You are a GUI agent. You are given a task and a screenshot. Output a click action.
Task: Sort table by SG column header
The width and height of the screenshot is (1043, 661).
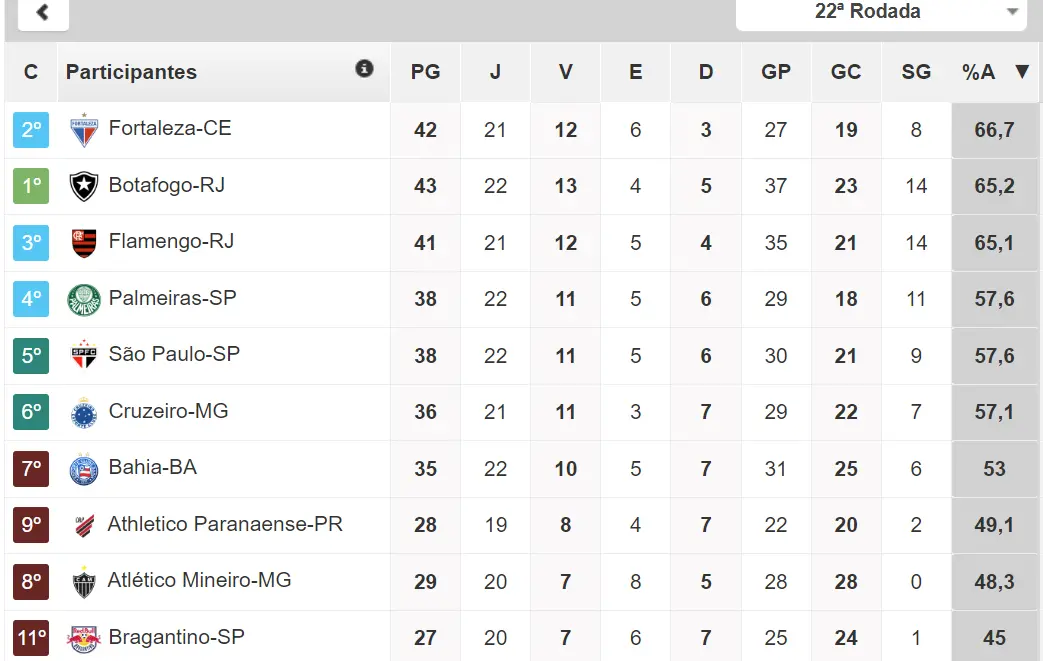[x=915, y=72]
